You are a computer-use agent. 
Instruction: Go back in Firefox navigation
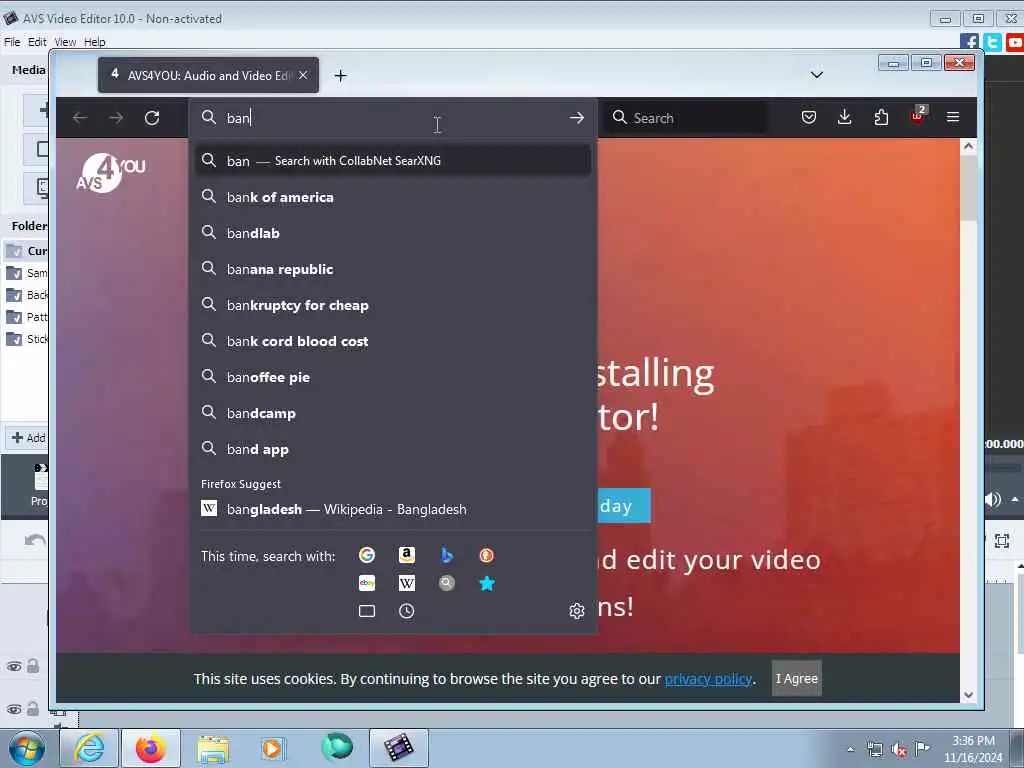[x=80, y=118]
